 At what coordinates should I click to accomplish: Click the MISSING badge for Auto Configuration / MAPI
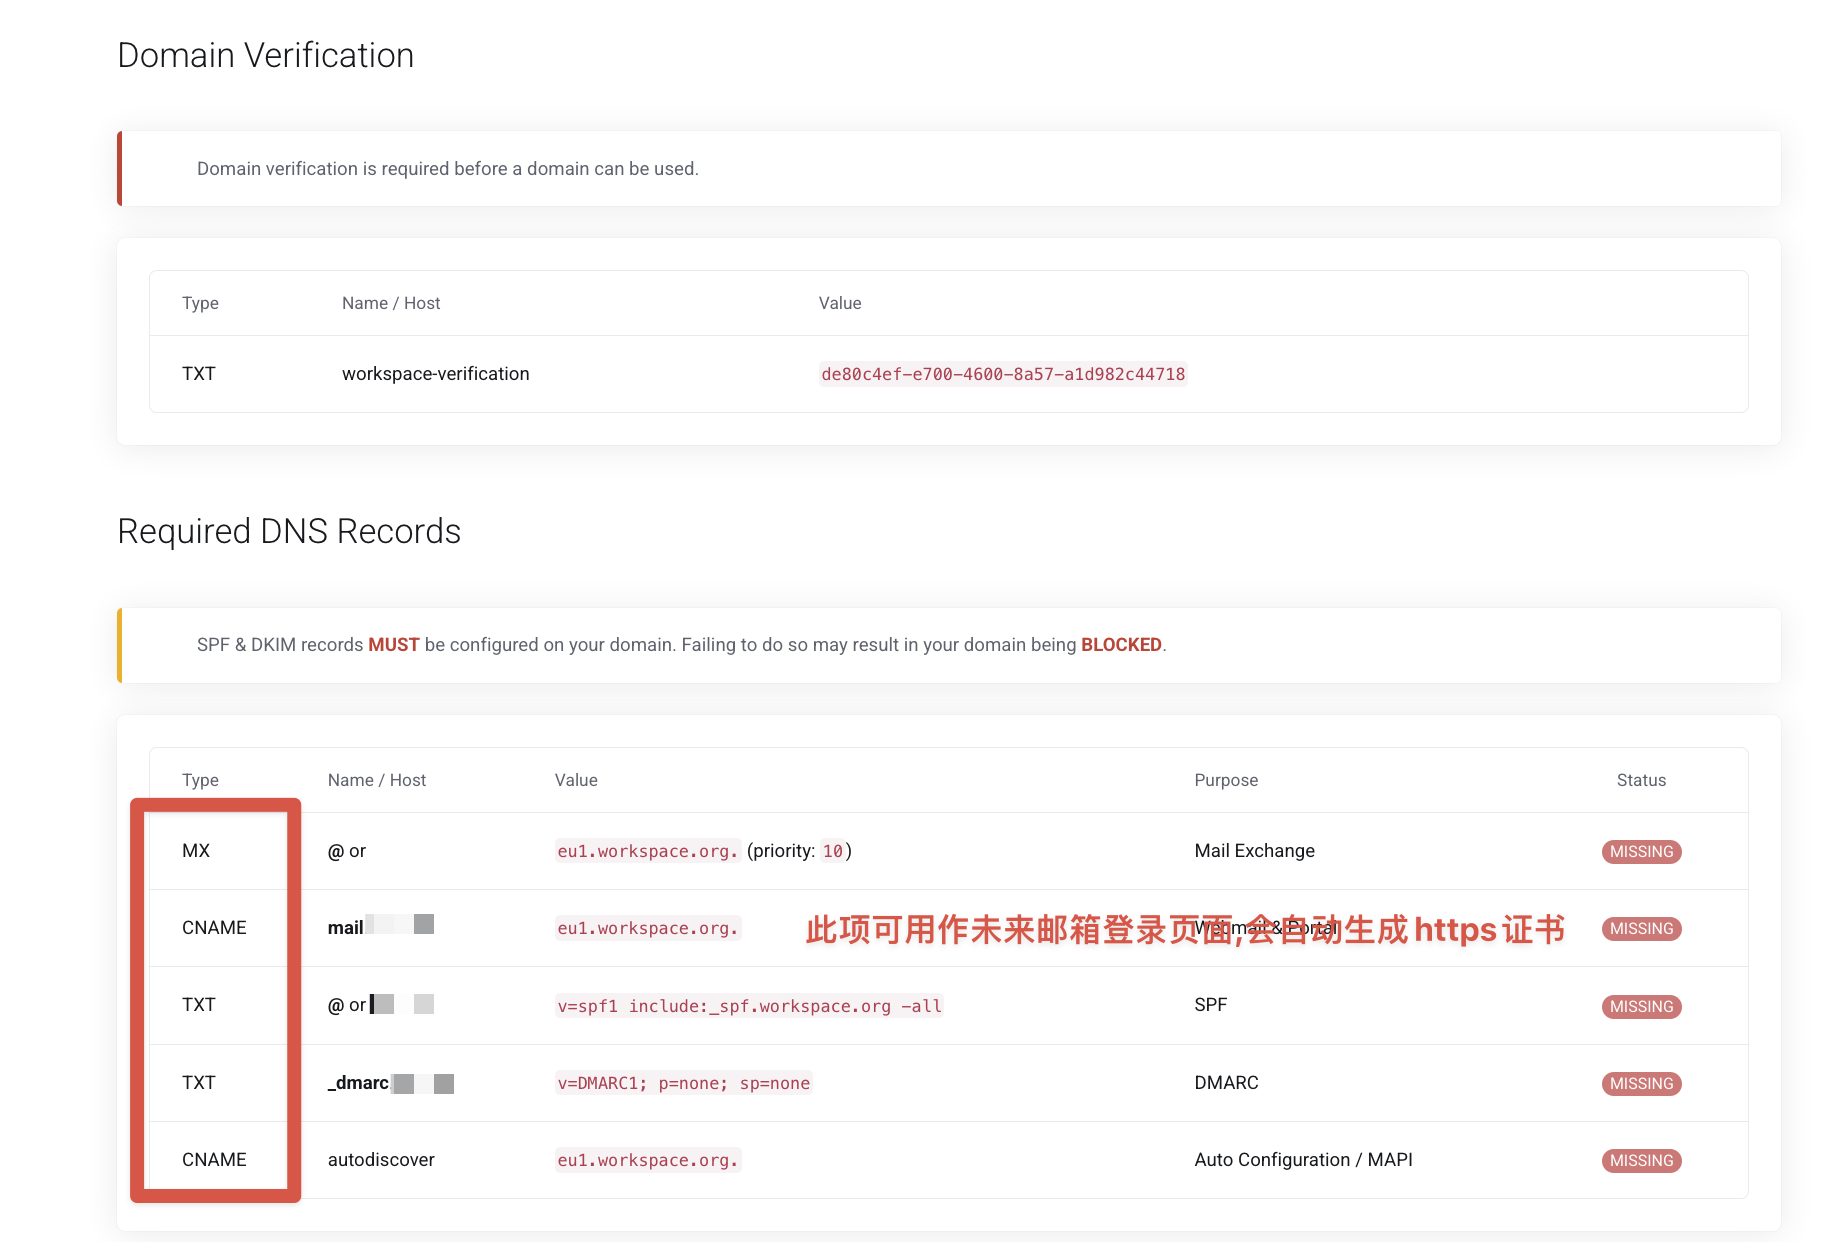point(1641,1161)
